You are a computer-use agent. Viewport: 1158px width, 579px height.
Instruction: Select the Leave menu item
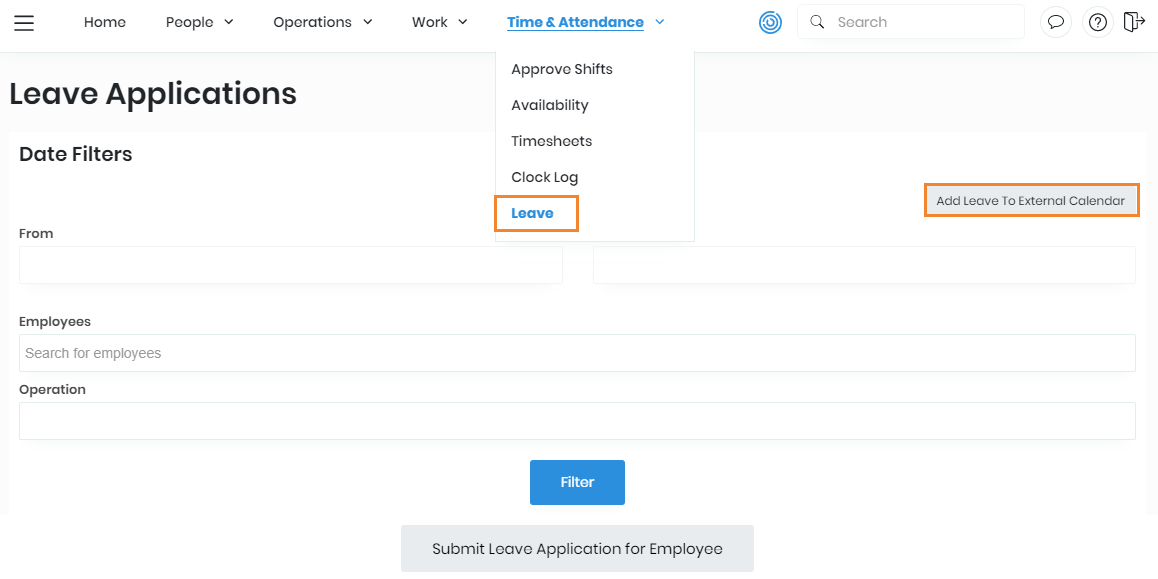(x=532, y=213)
